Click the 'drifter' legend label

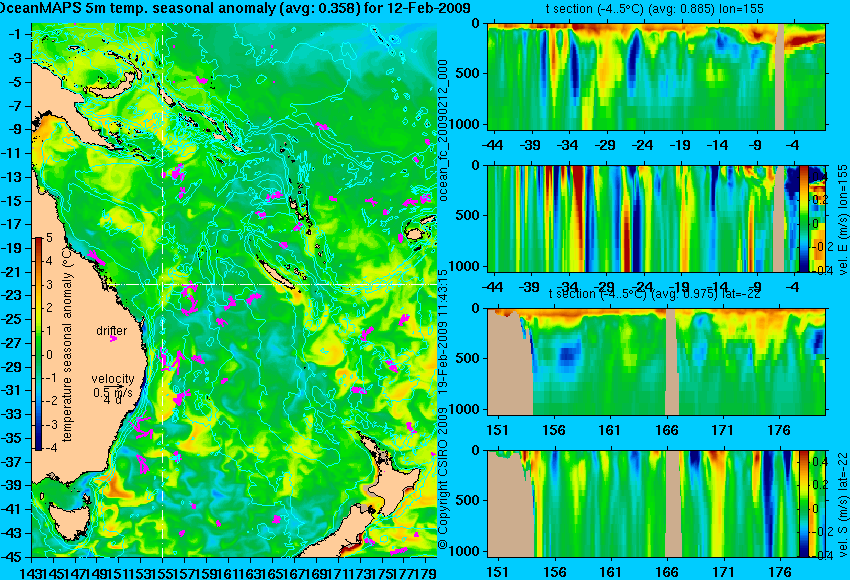pos(112,331)
